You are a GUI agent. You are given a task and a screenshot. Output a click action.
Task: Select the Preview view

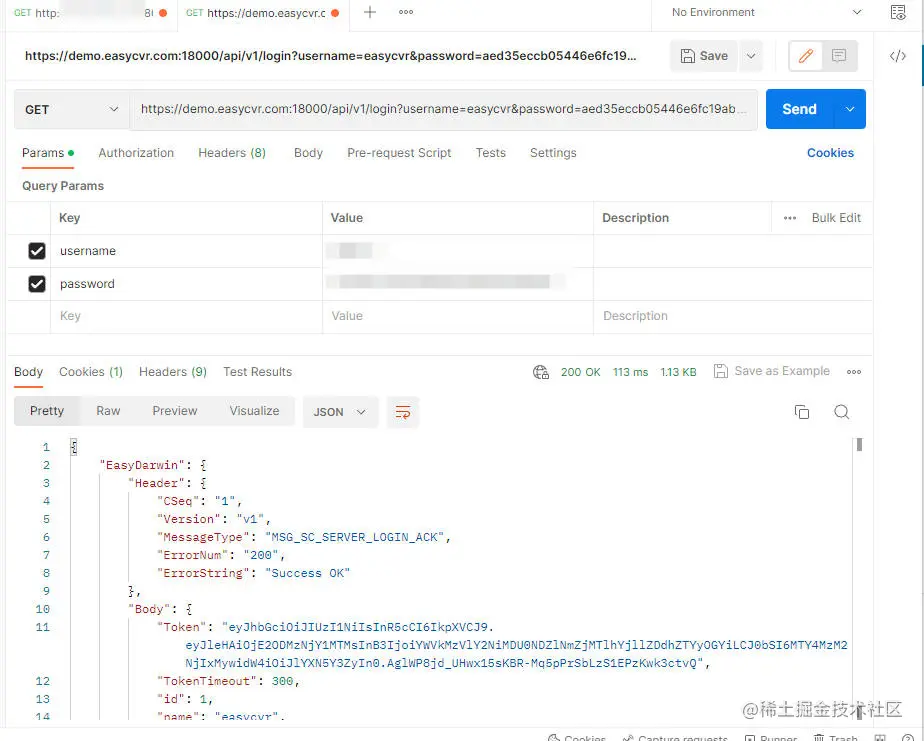point(174,411)
